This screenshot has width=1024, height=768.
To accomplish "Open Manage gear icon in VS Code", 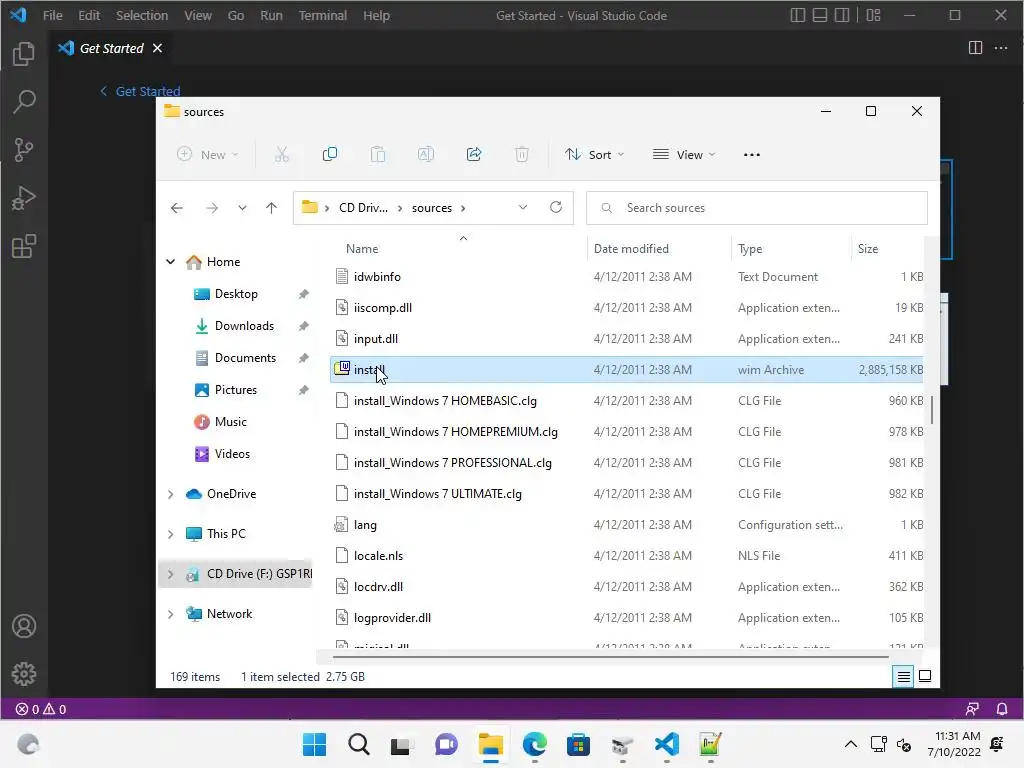I will pyautogui.click(x=24, y=673).
